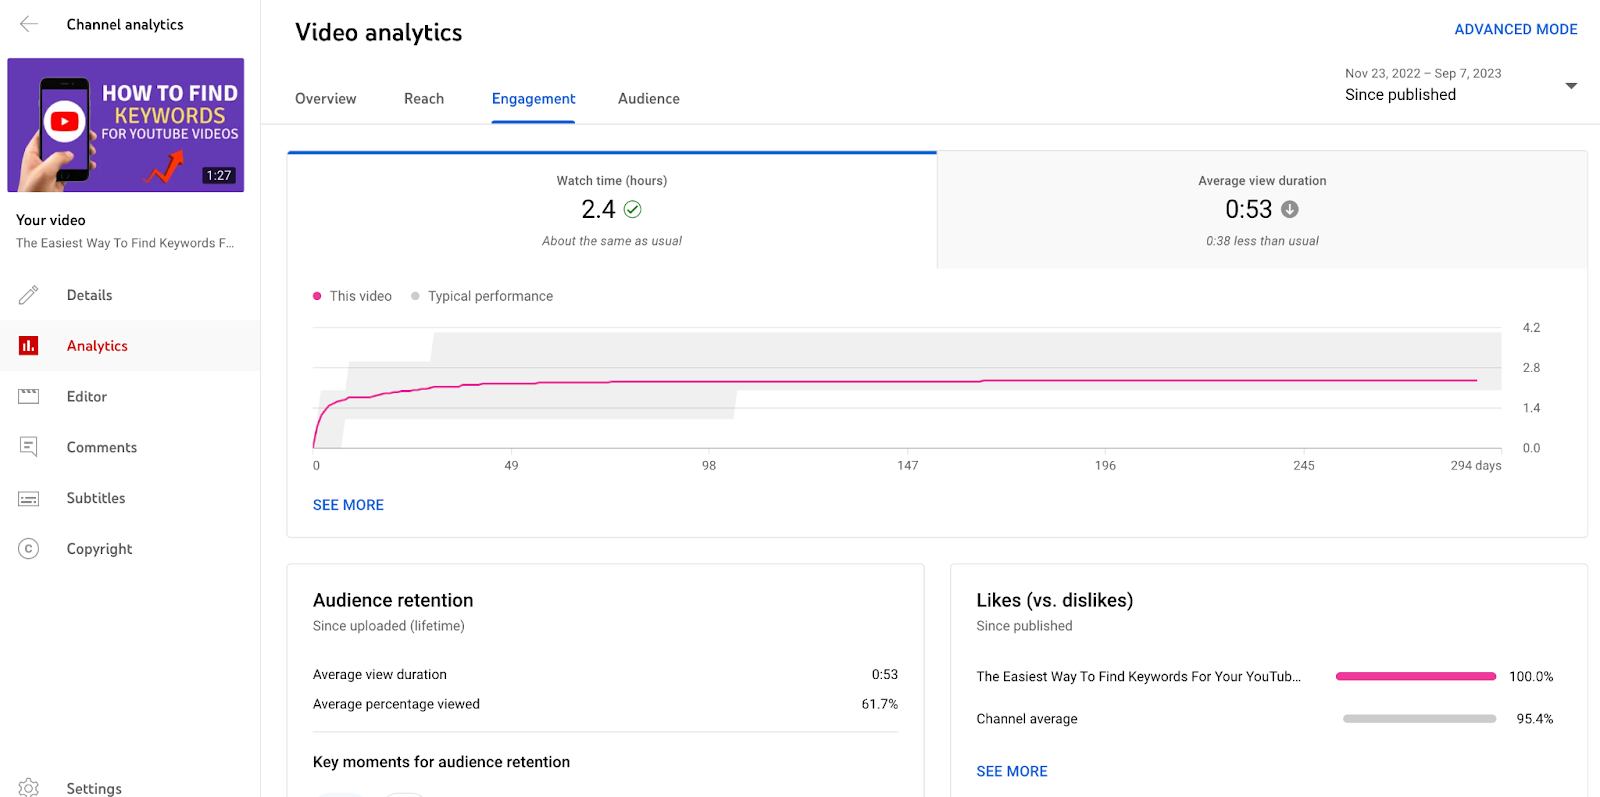Click the Channel average row label
This screenshot has height=797, width=1600.
tap(1027, 719)
